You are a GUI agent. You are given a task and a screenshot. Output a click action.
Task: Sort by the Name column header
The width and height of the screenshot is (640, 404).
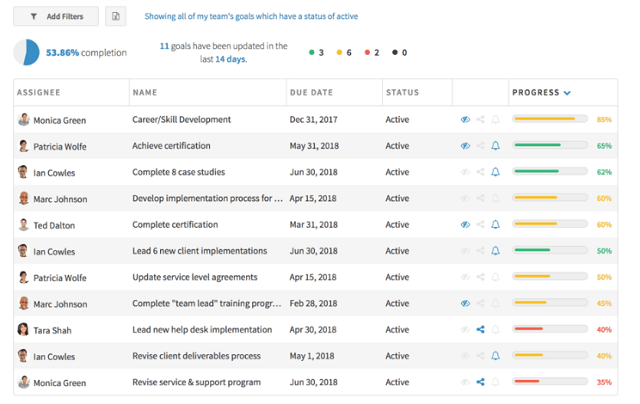(144, 93)
